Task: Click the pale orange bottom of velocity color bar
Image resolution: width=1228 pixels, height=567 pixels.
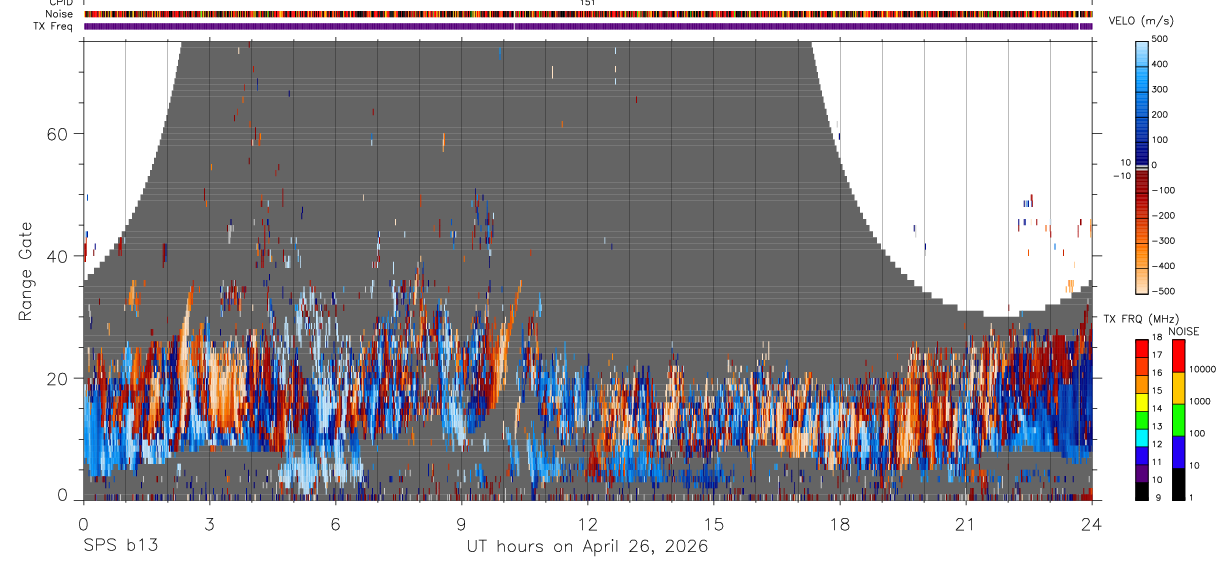Action: [1143, 280]
